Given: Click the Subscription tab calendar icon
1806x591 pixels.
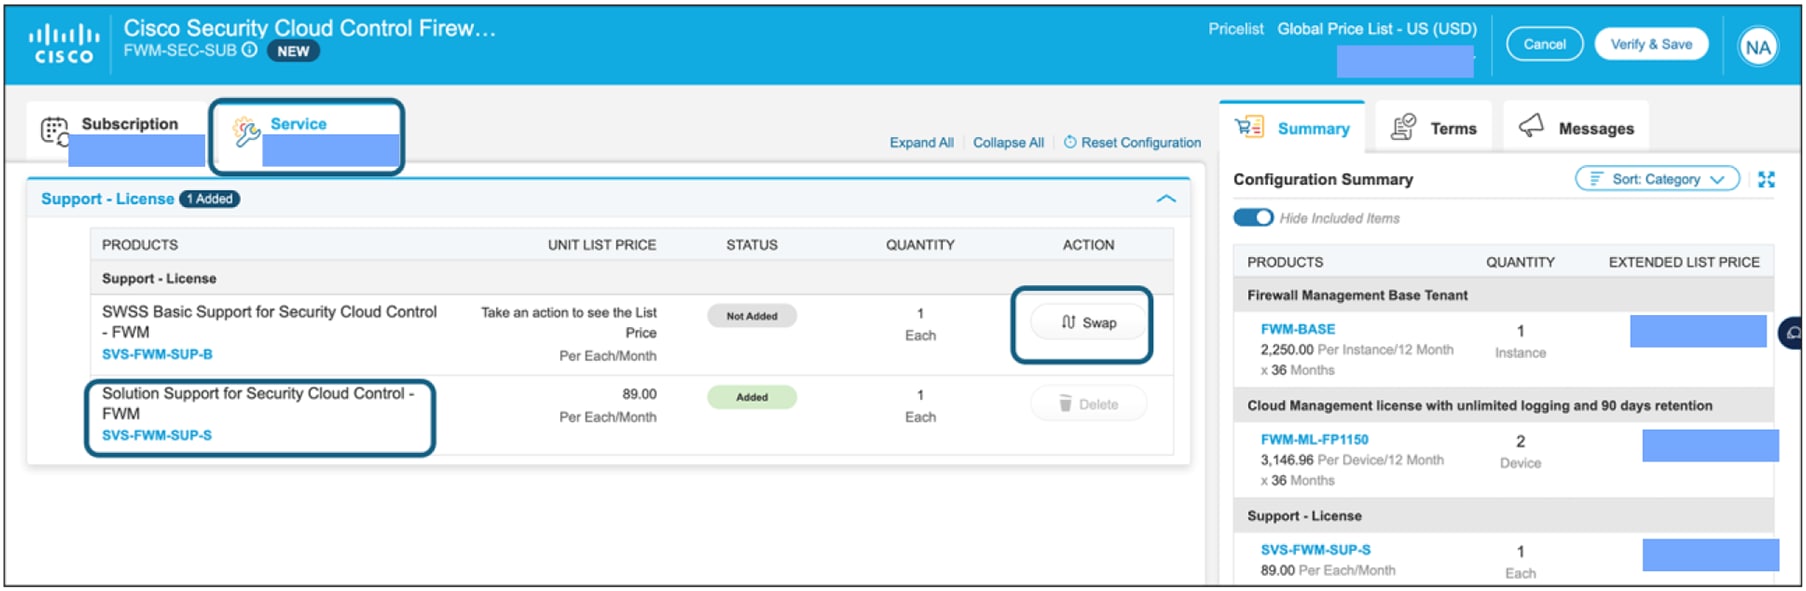Looking at the screenshot, I should click(55, 131).
